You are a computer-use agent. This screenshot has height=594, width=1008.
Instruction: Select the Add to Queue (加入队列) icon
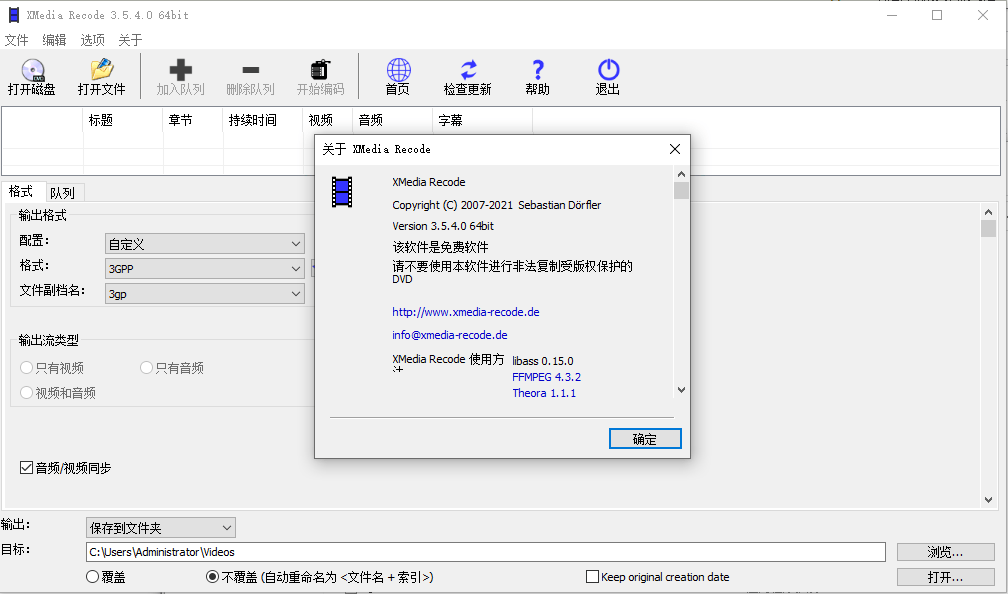click(x=181, y=75)
